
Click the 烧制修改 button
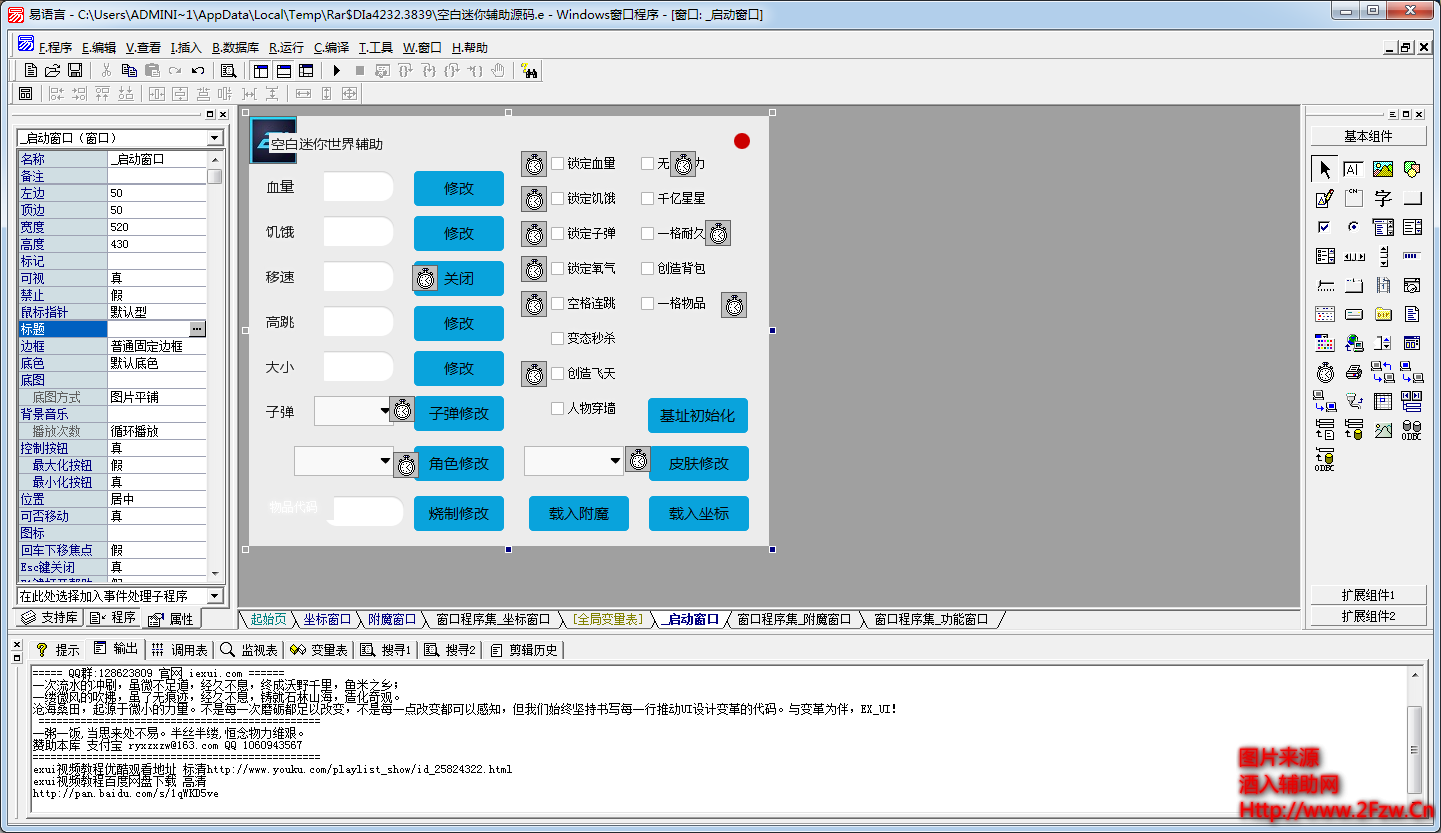point(459,513)
